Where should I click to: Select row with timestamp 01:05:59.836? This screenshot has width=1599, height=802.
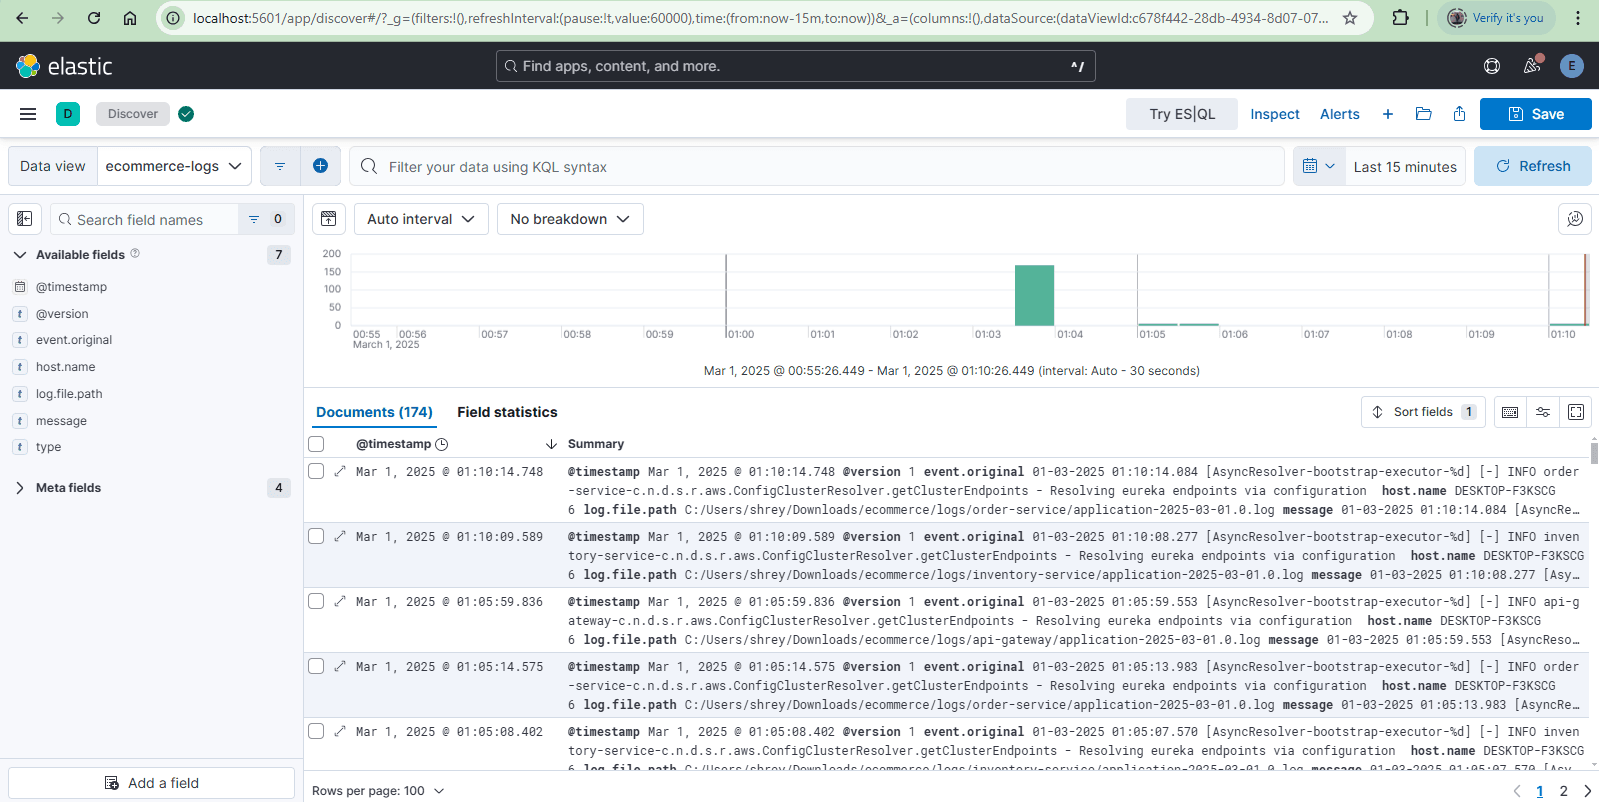pos(316,601)
